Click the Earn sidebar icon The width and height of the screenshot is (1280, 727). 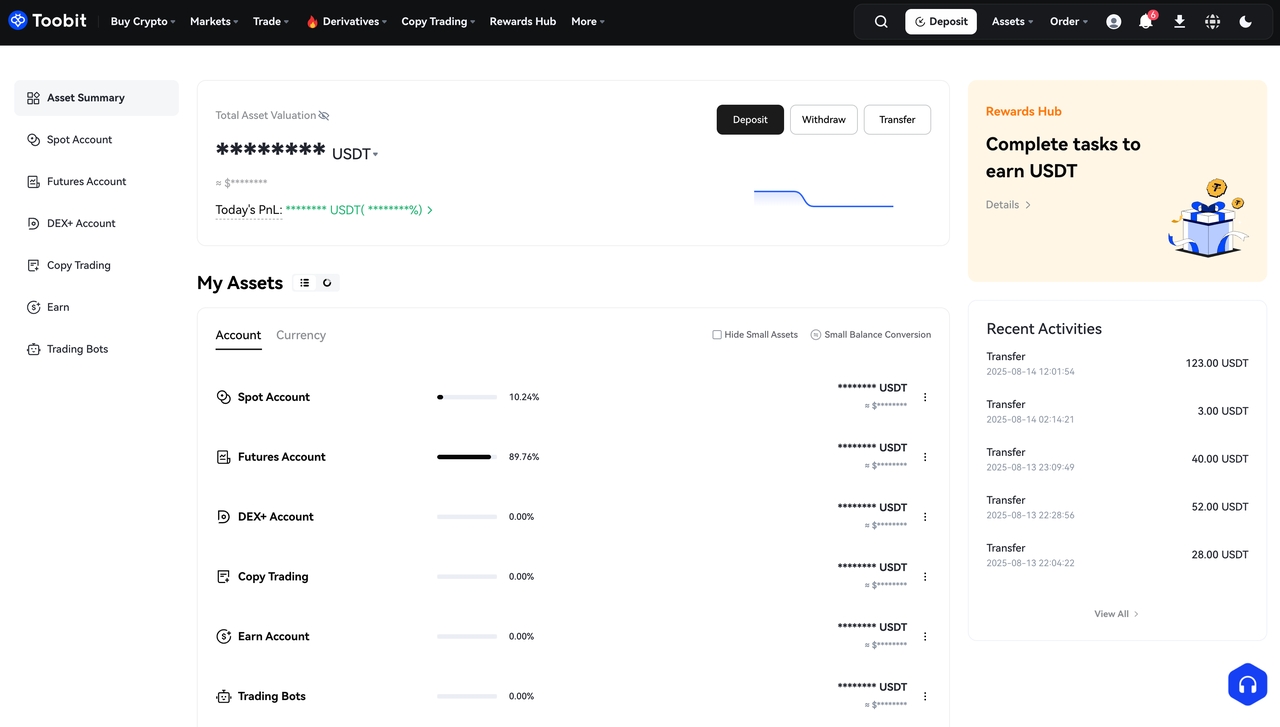click(34, 308)
